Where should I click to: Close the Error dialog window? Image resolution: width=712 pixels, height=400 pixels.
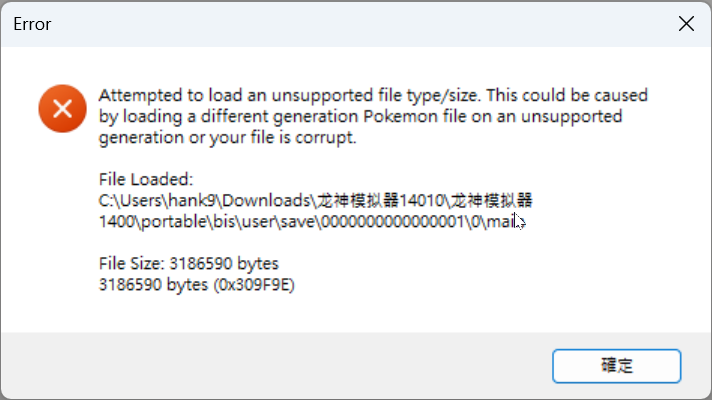(684, 24)
